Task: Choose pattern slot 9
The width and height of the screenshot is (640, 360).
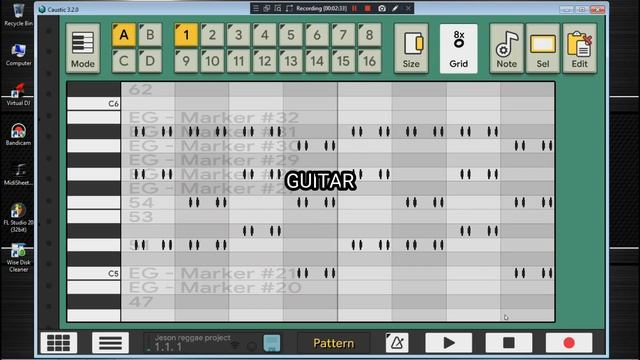Action: (x=186, y=61)
